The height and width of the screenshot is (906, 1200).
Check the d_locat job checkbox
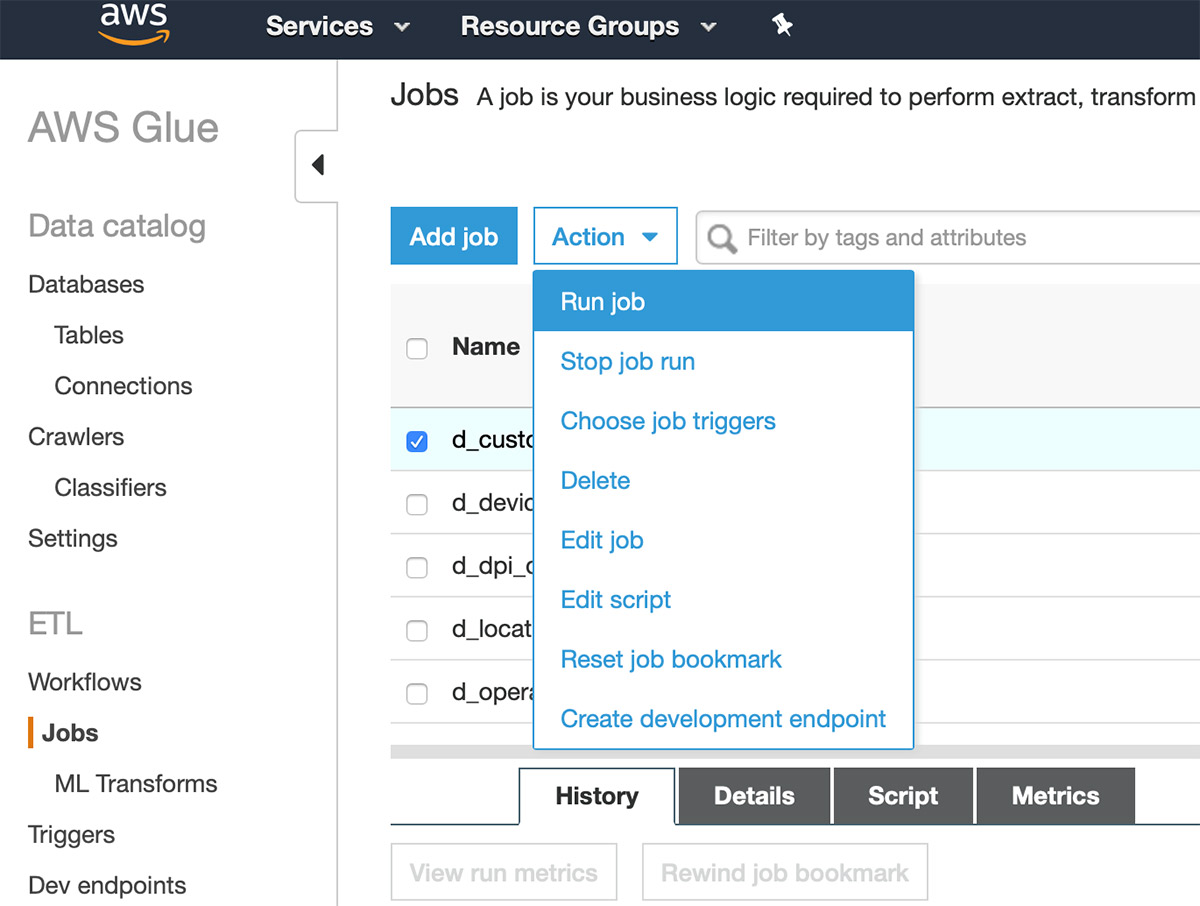(x=417, y=631)
